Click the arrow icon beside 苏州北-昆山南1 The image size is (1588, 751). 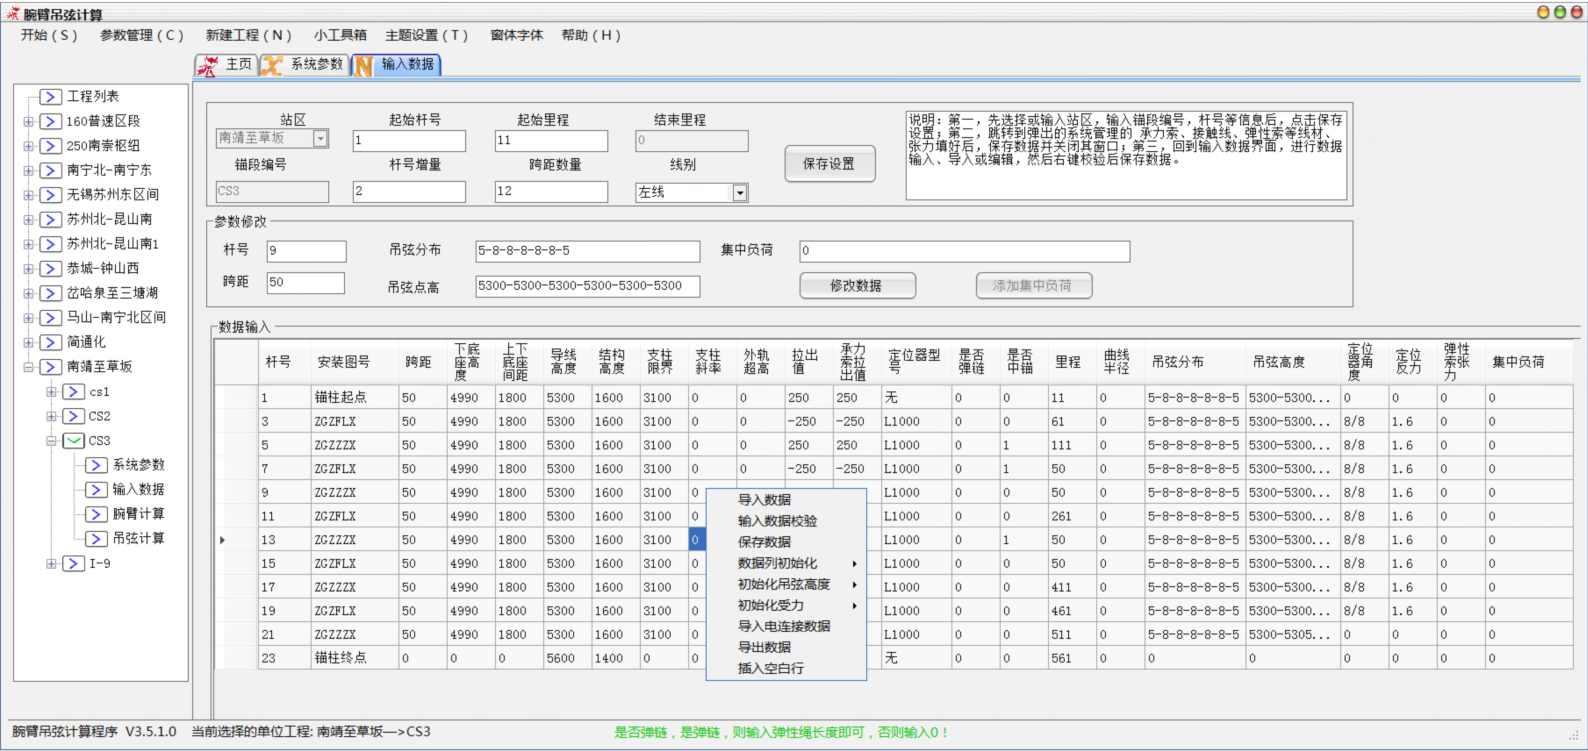coord(51,244)
